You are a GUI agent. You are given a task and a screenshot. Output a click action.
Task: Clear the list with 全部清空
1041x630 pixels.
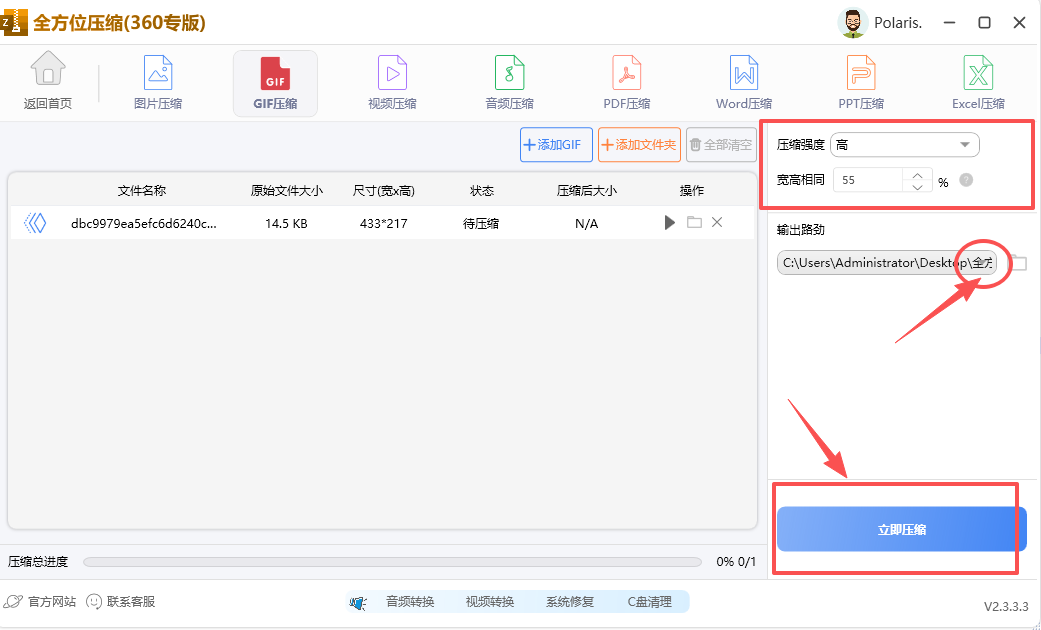click(721, 144)
